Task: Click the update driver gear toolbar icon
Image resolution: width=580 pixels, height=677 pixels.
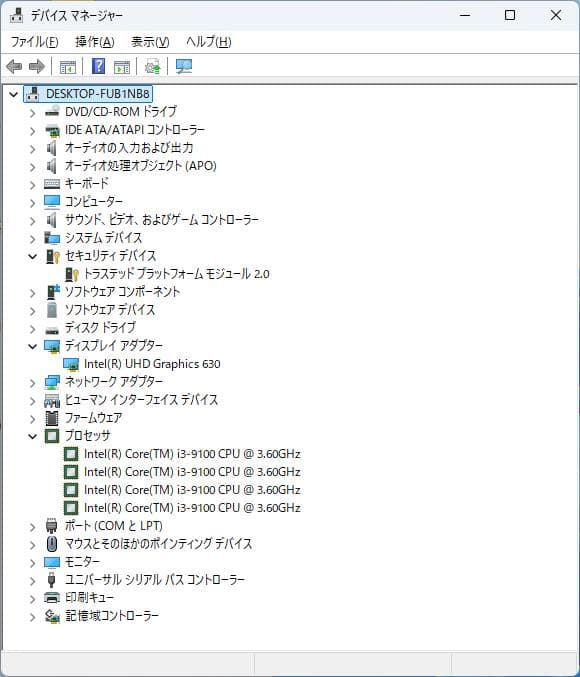Action: tap(152, 66)
